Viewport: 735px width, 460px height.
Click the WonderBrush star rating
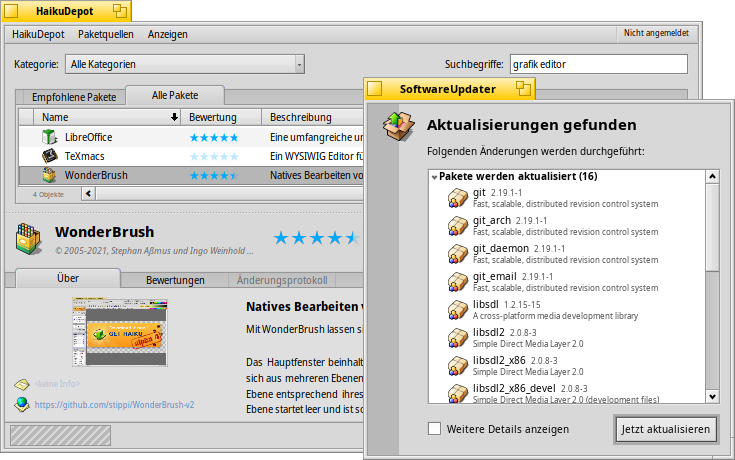[x=315, y=238]
